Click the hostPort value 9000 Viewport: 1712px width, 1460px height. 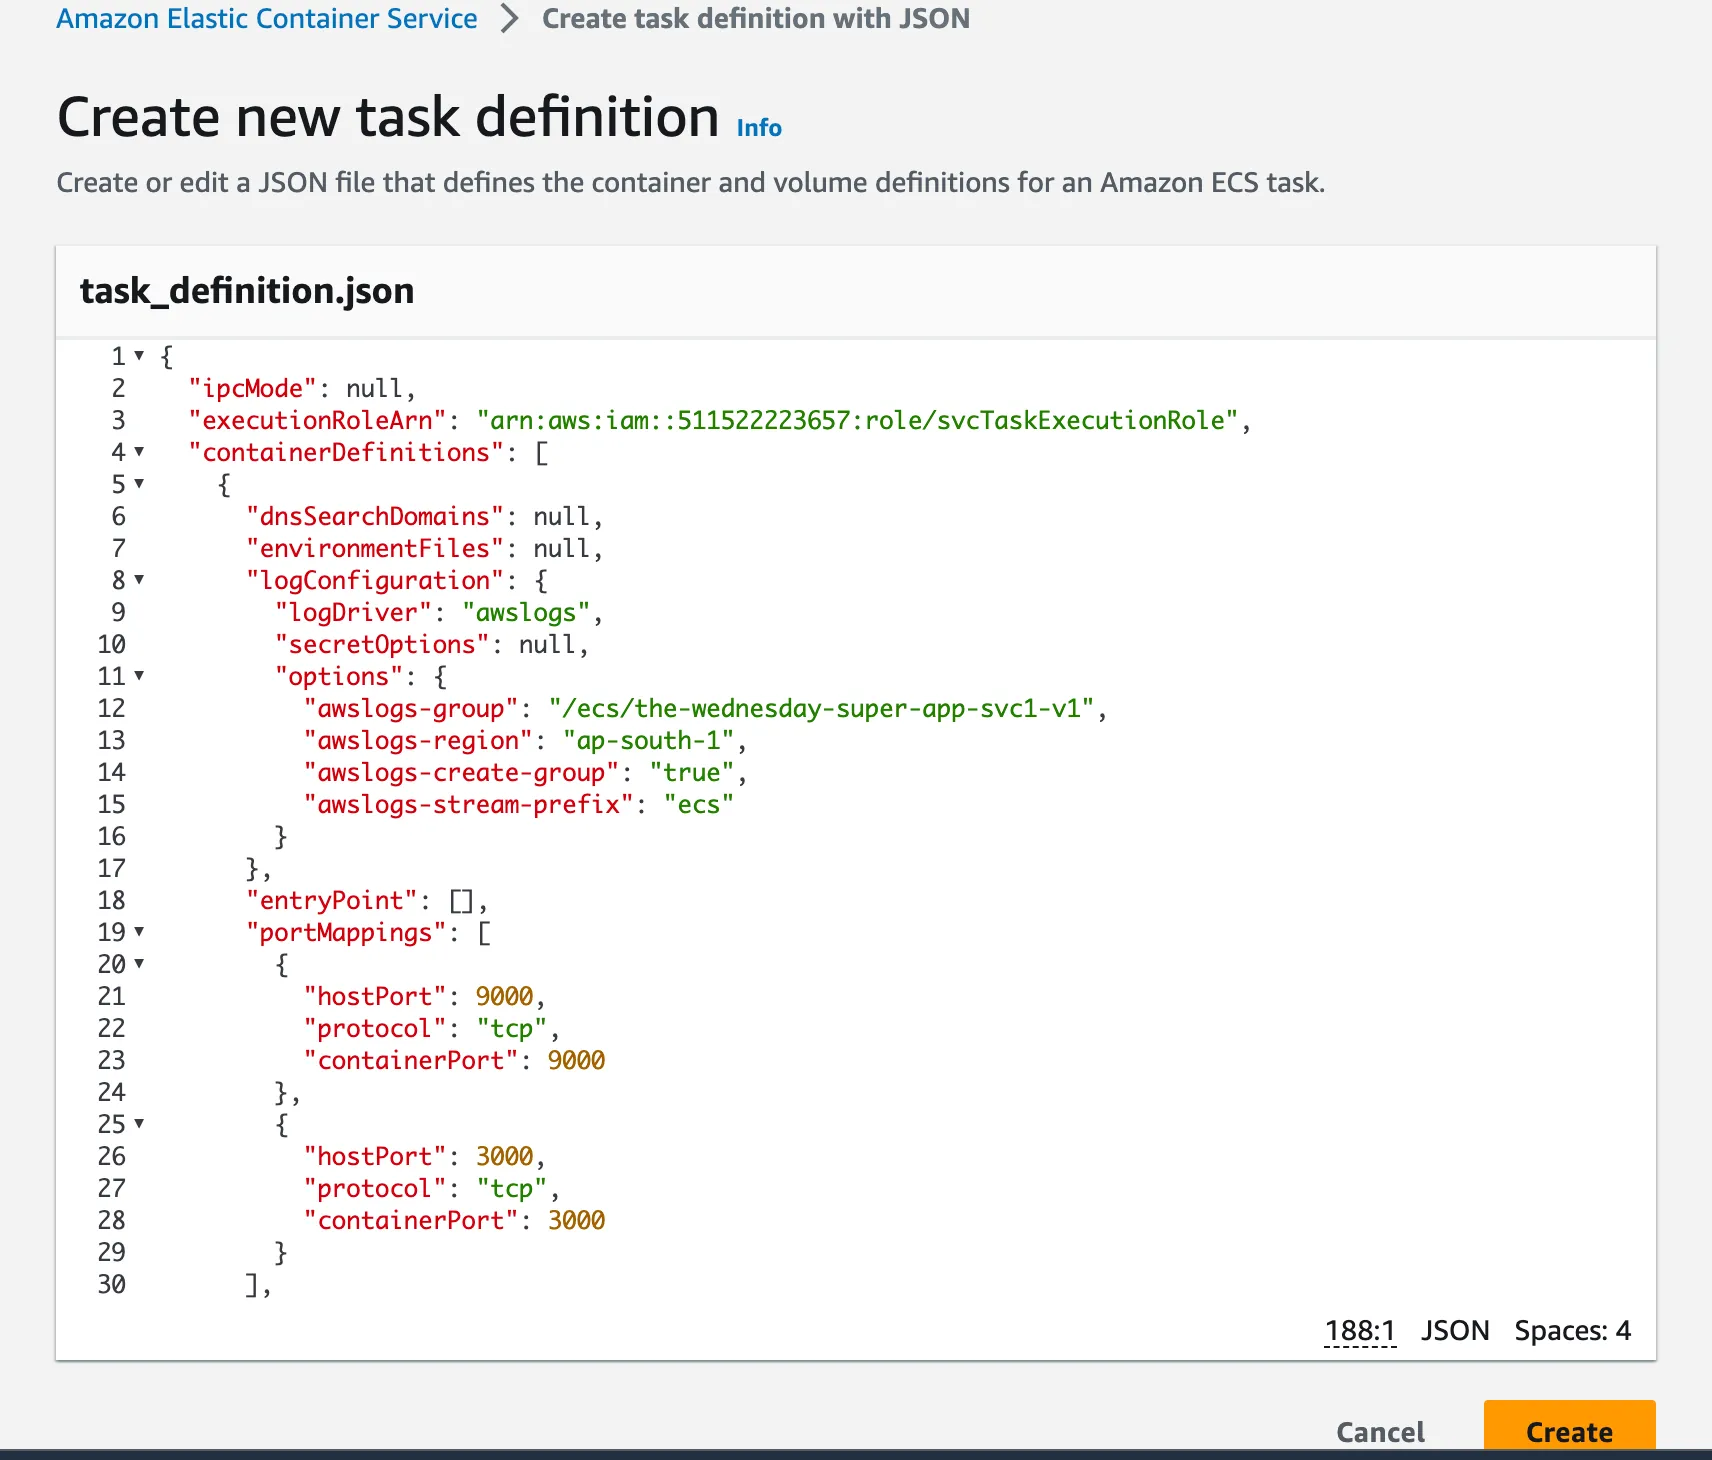(x=504, y=996)
